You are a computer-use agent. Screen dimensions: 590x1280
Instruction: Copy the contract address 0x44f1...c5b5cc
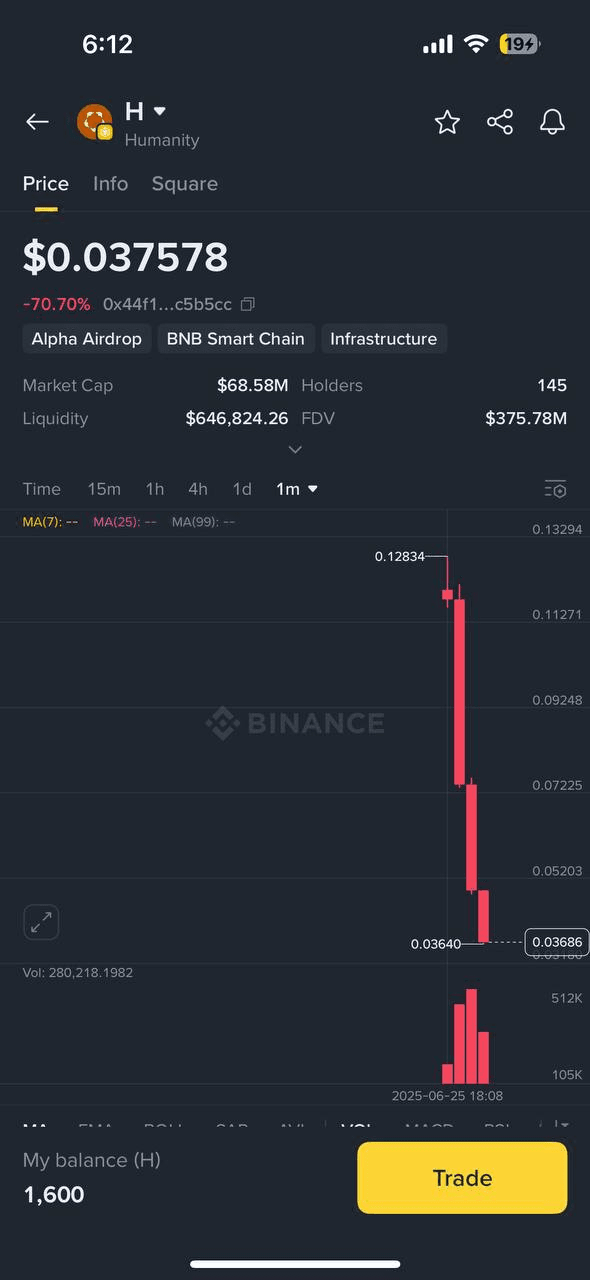click(248, 304)
